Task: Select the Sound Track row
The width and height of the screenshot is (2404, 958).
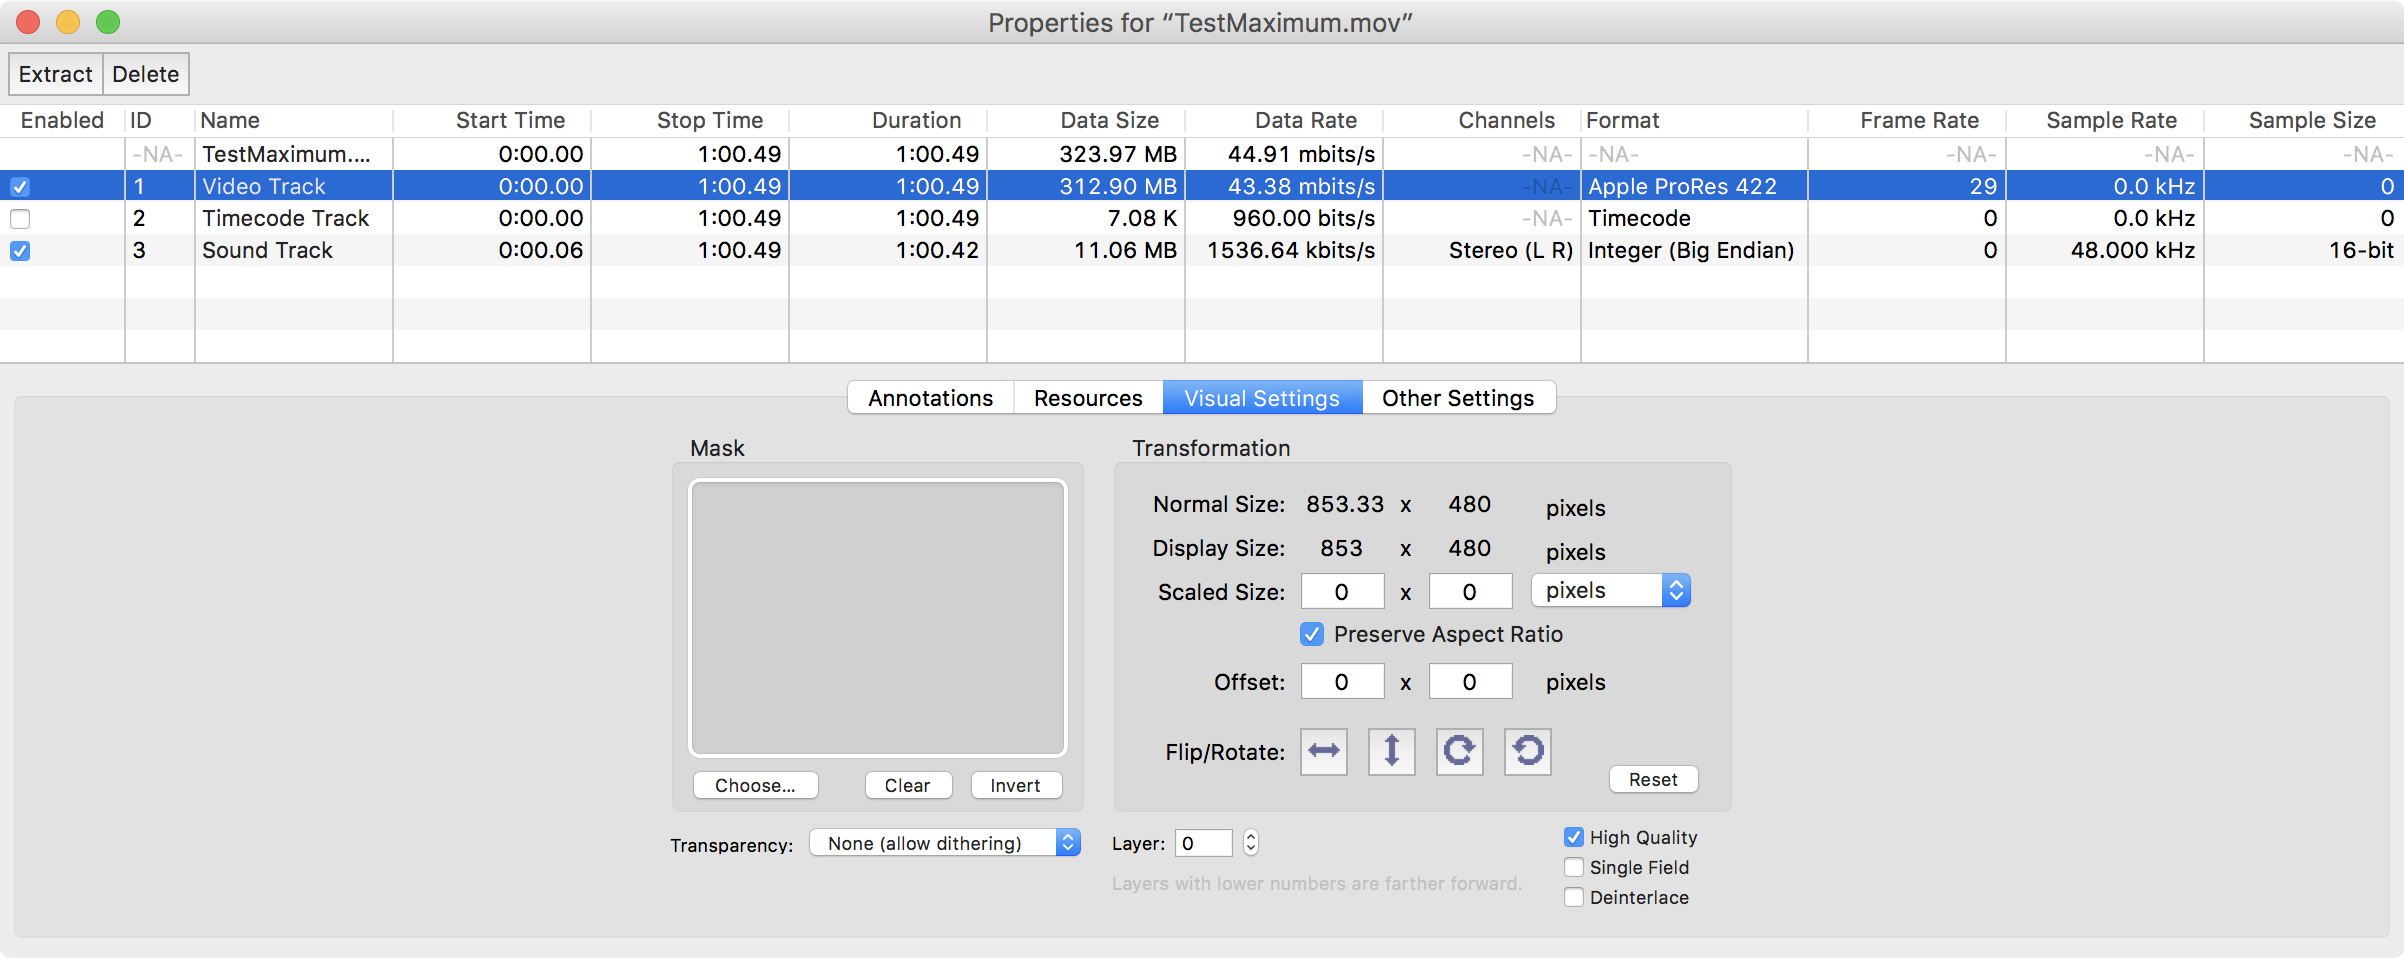Action: (267, 251)
